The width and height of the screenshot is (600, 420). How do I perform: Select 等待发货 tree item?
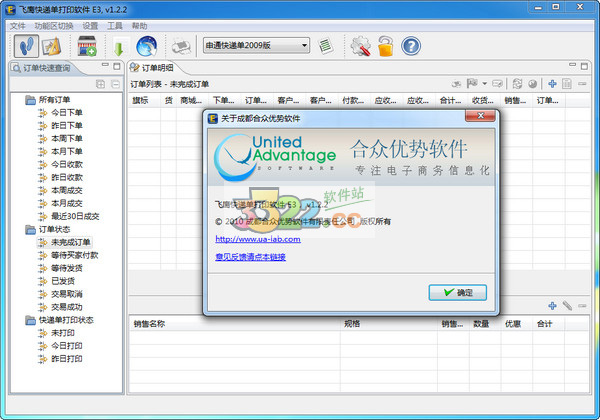[x=60, y=268]
